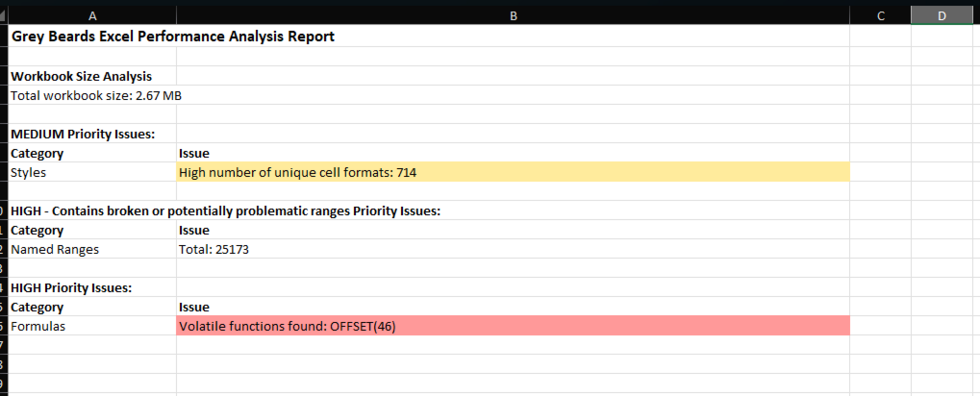This screenshot has height=396, width=980.
Task: Click 'Category' header above Named Ranges
Action: [x=92, y=230]
